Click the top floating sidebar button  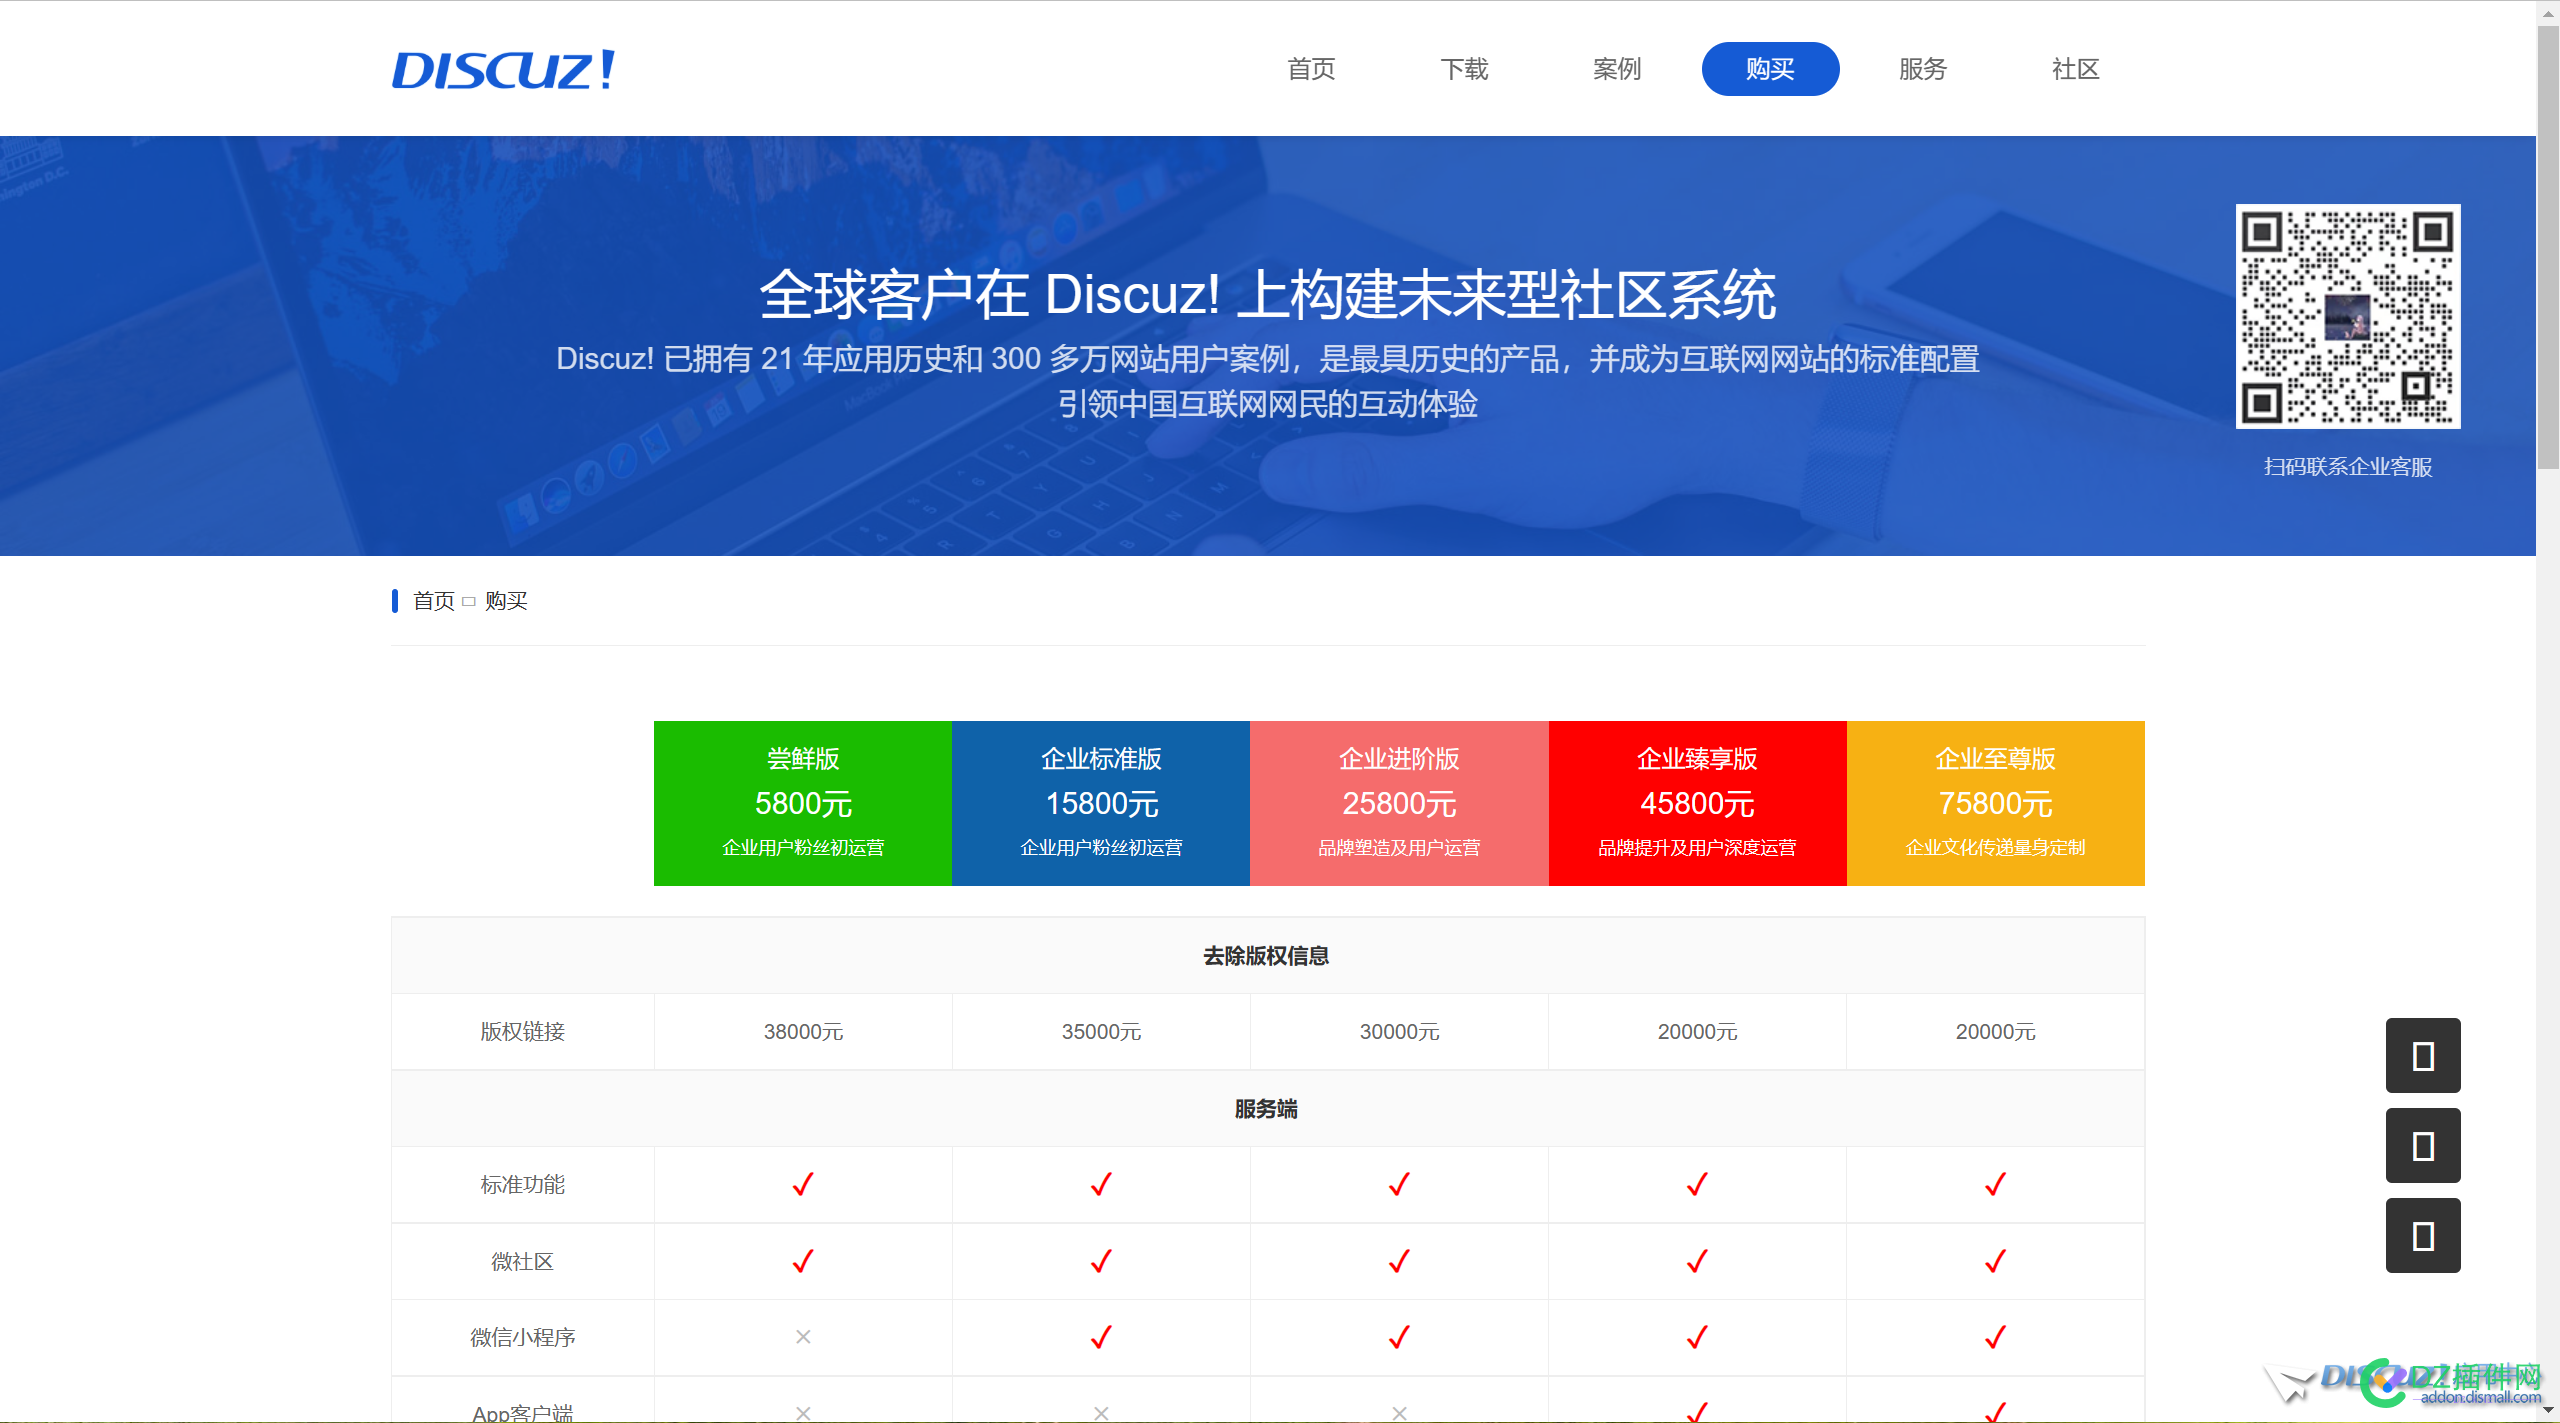[2423, 1056]
